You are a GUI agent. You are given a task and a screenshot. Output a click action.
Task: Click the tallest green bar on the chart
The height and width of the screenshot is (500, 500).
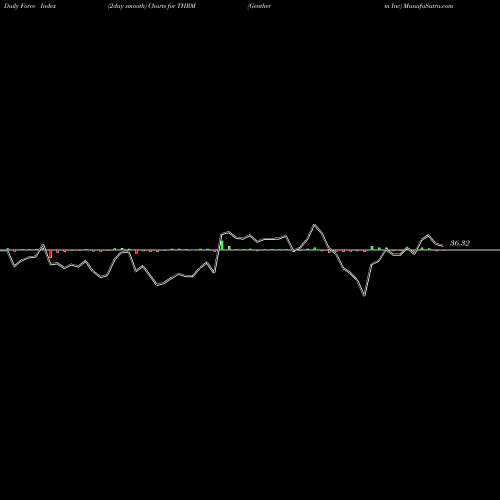point(222,245)
